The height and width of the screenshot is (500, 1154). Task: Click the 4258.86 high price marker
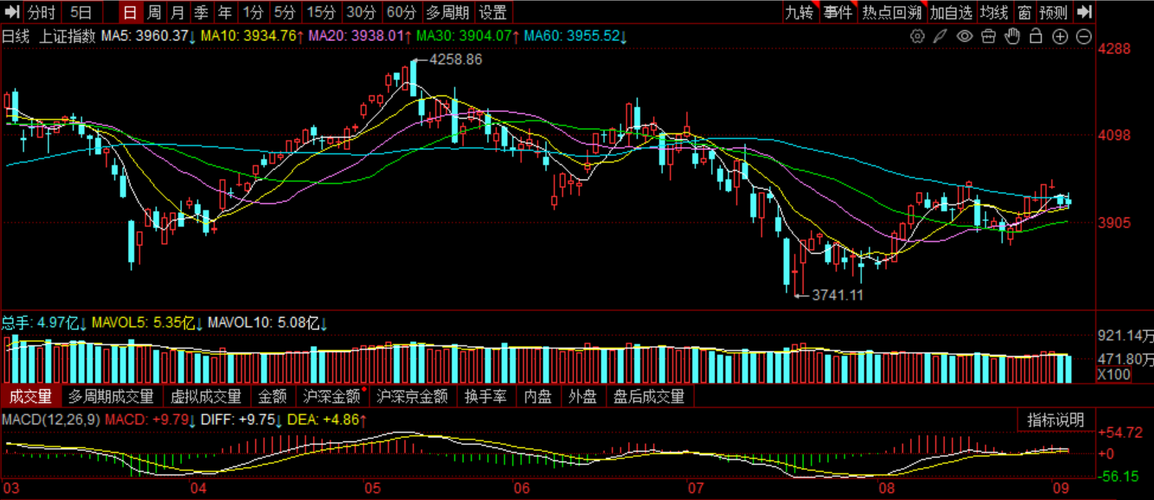click(x=456, y=60)
